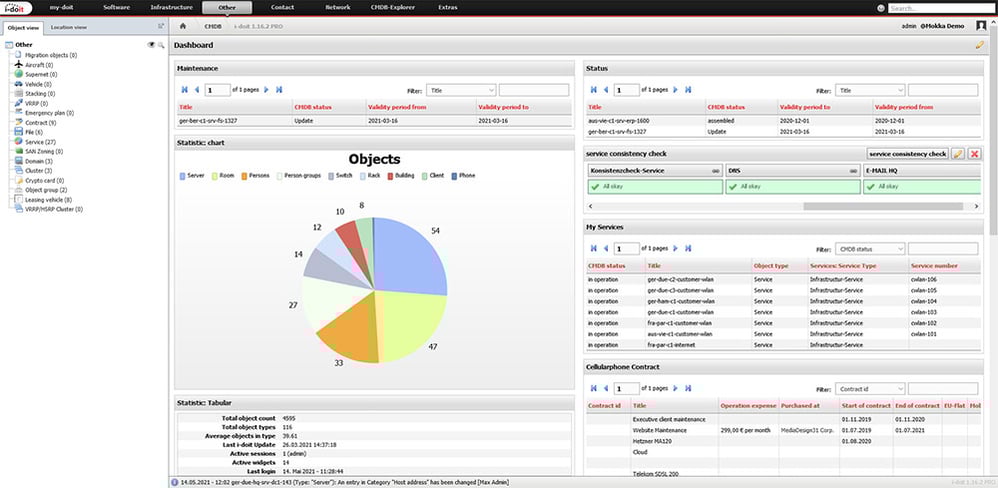Open Cellularphone Contract filter dropdown Contract id
This screenshot has height=488, width=998.
[870, 388]
